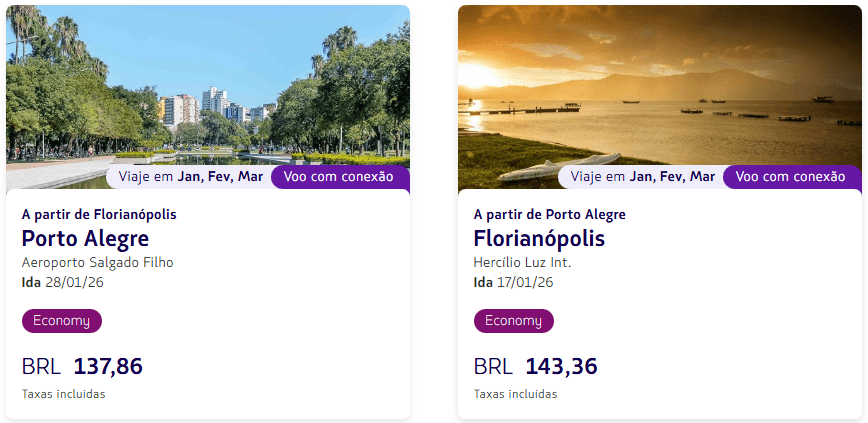
Task: Click "Aeroporto Salgado Filho" airport name
Action: [97, 263]
